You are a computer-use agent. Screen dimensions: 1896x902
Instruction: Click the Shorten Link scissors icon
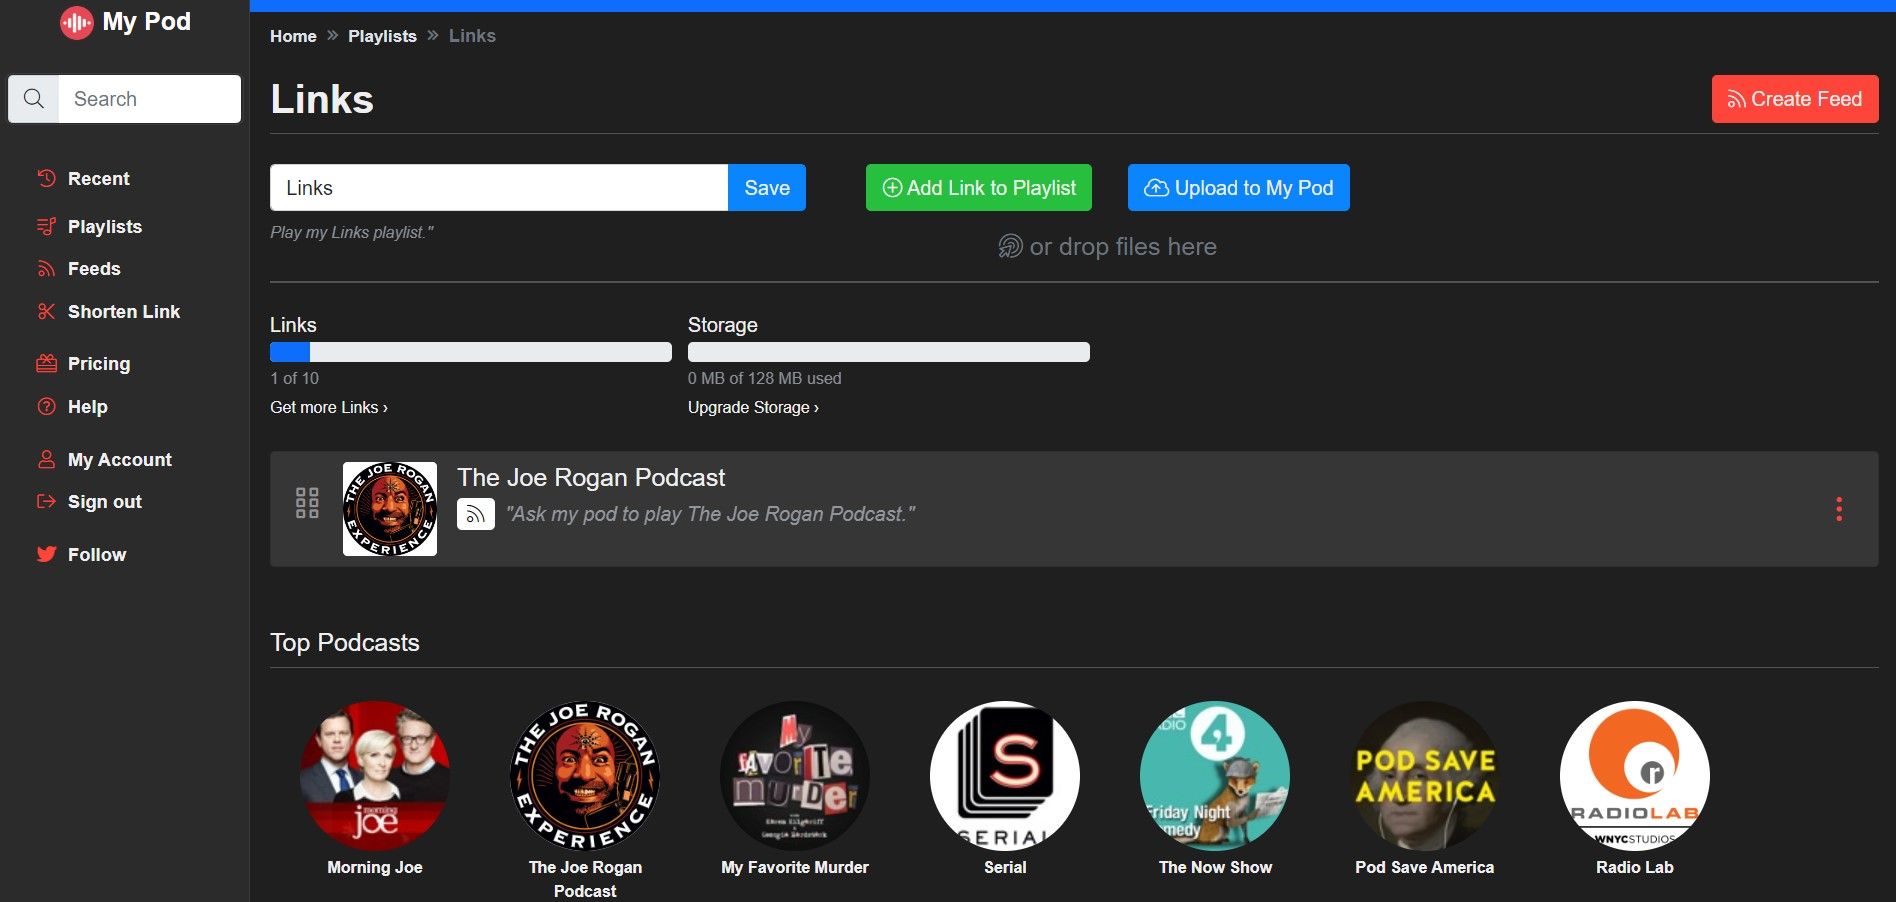point(46,312)
